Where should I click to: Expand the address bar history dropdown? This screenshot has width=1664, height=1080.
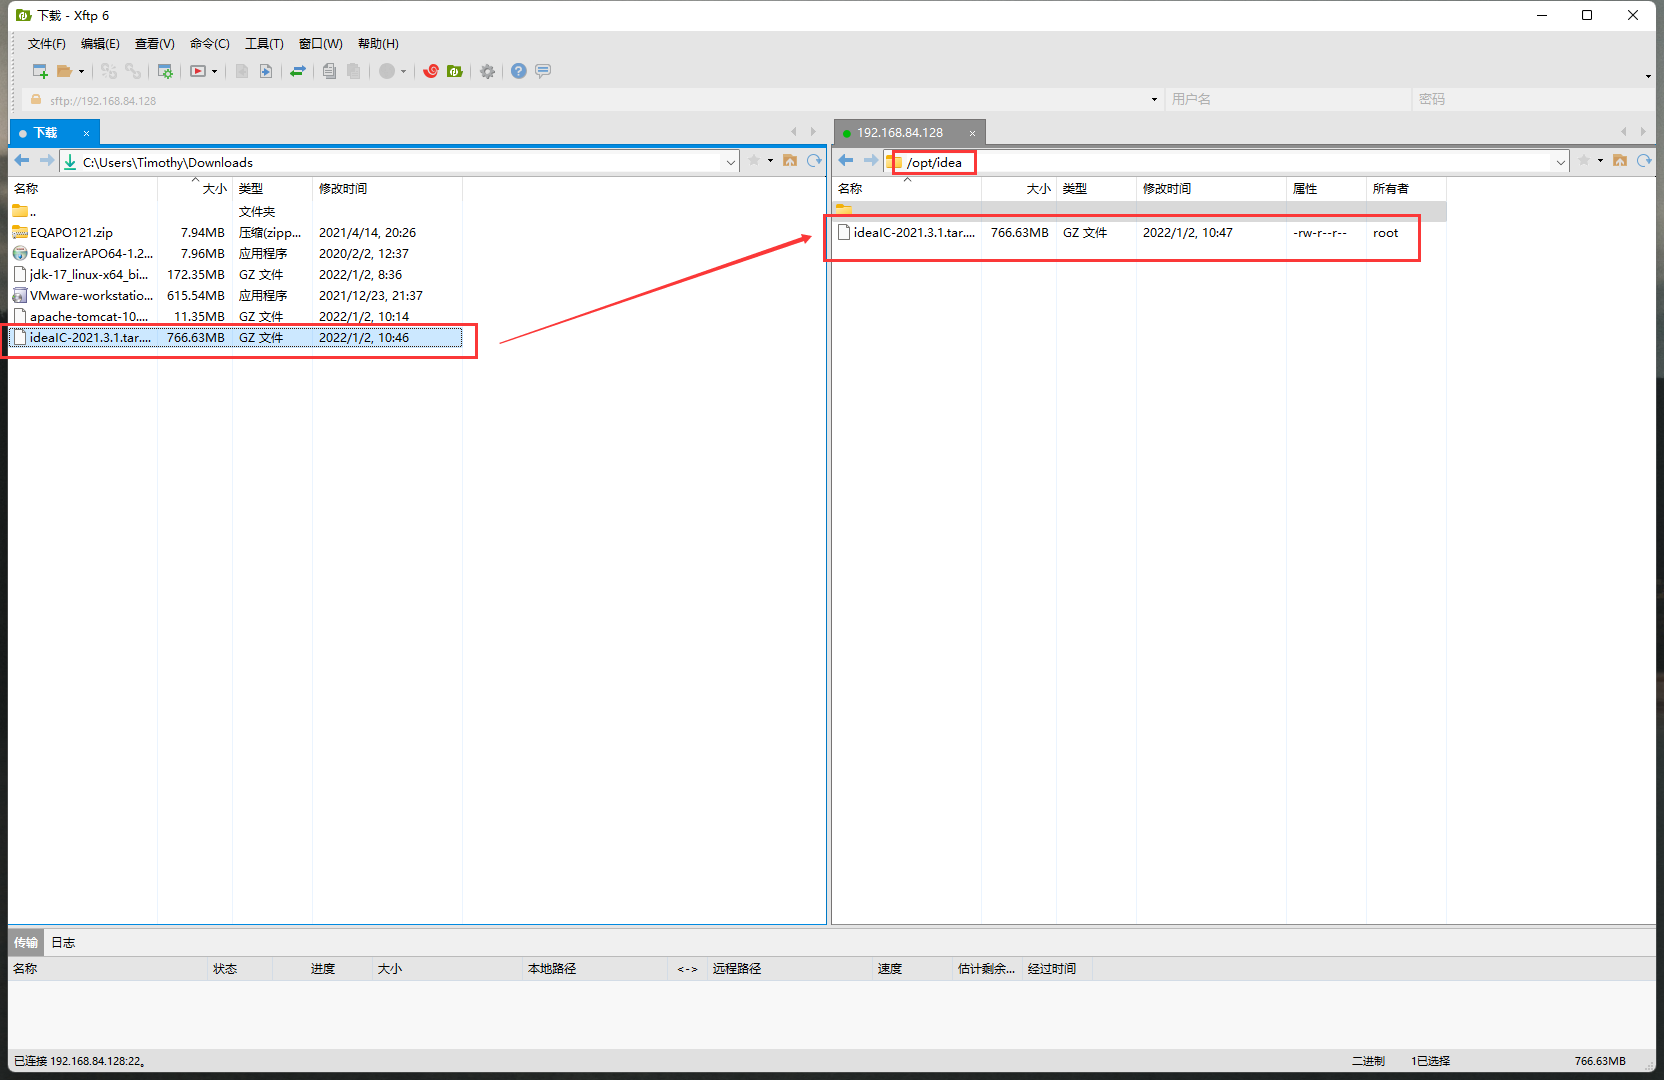[x=1153, y=100]
